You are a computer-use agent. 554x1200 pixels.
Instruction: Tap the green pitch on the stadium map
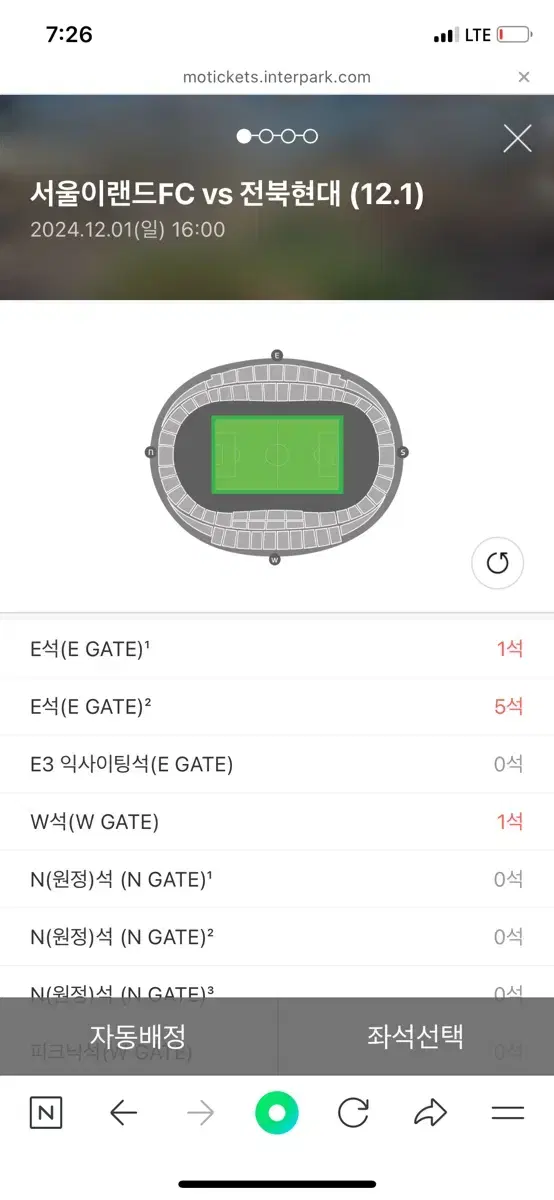[x=277, y=455]
